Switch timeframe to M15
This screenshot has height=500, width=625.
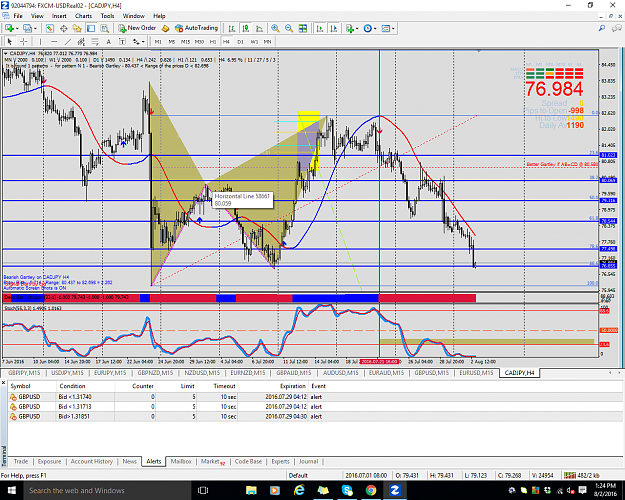(185, 41)
